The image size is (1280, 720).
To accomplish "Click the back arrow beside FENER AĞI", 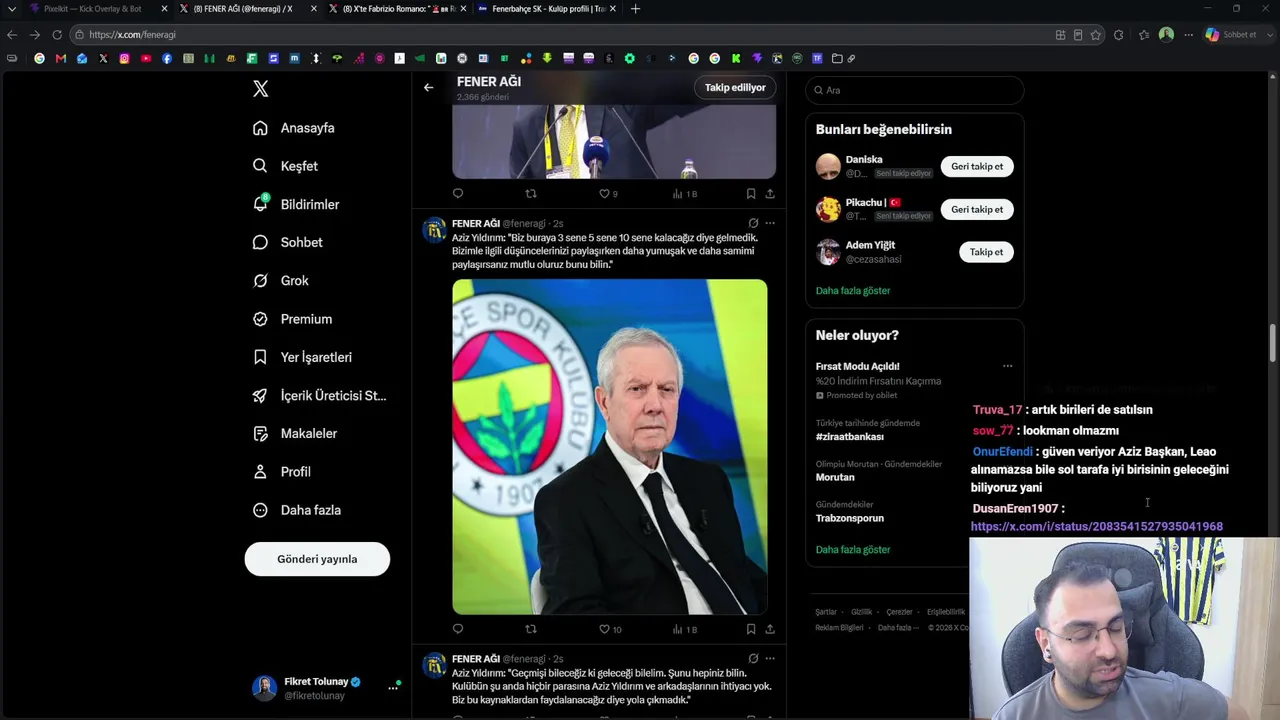I will [428, 87].
